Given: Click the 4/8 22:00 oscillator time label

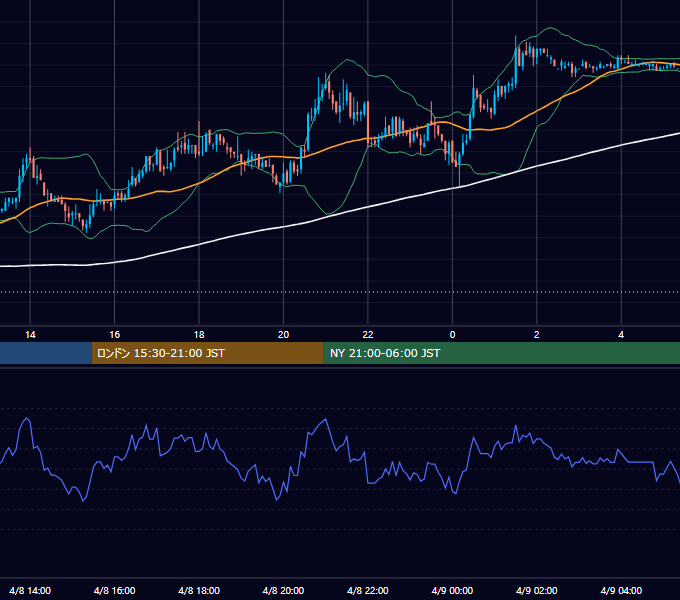Looking at the screenshot, I should click(368, 590).
